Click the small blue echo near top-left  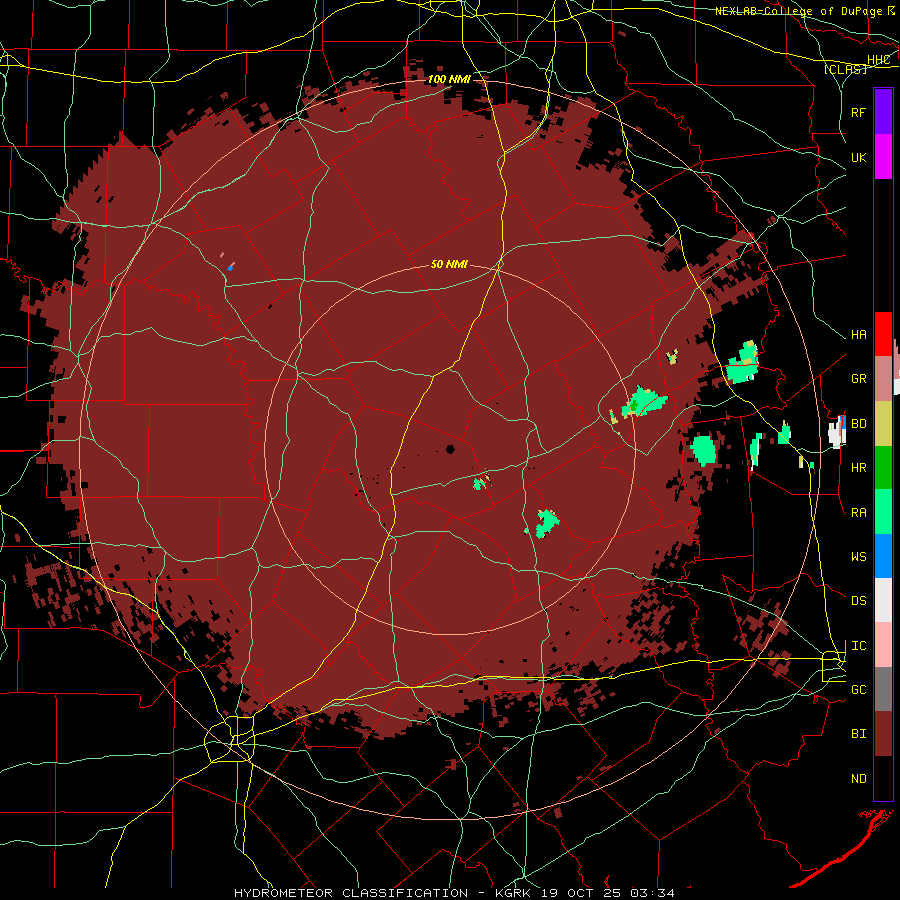(230, 267)
